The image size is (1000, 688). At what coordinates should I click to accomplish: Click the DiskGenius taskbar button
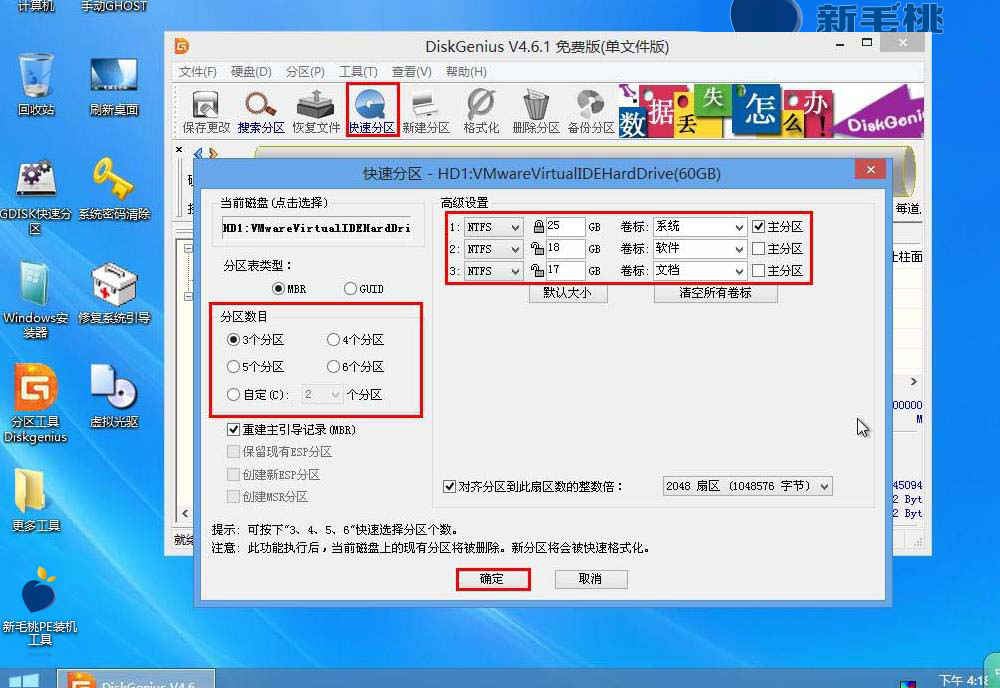click(136, 679)
